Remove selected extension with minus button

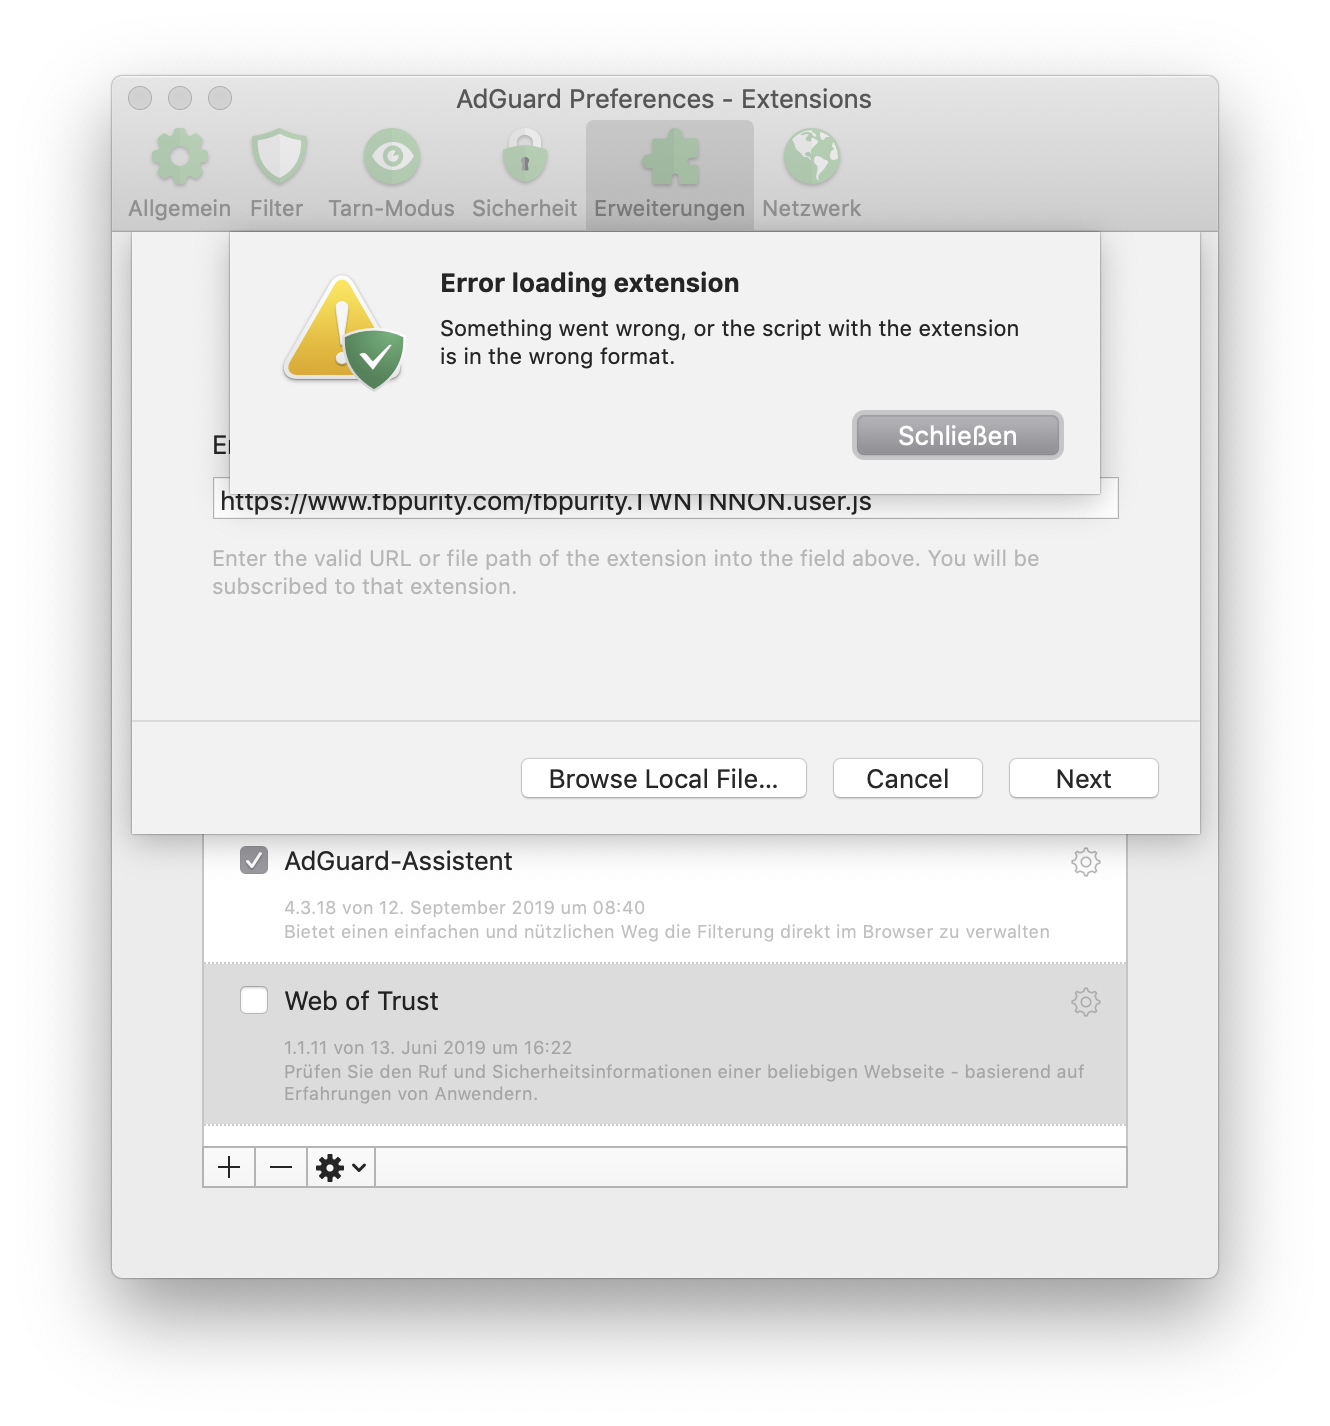(281, 1167)
